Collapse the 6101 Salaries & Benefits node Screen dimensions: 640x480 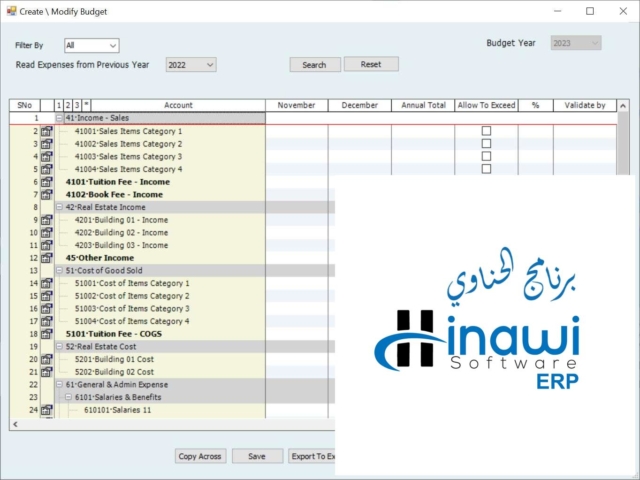68,397
